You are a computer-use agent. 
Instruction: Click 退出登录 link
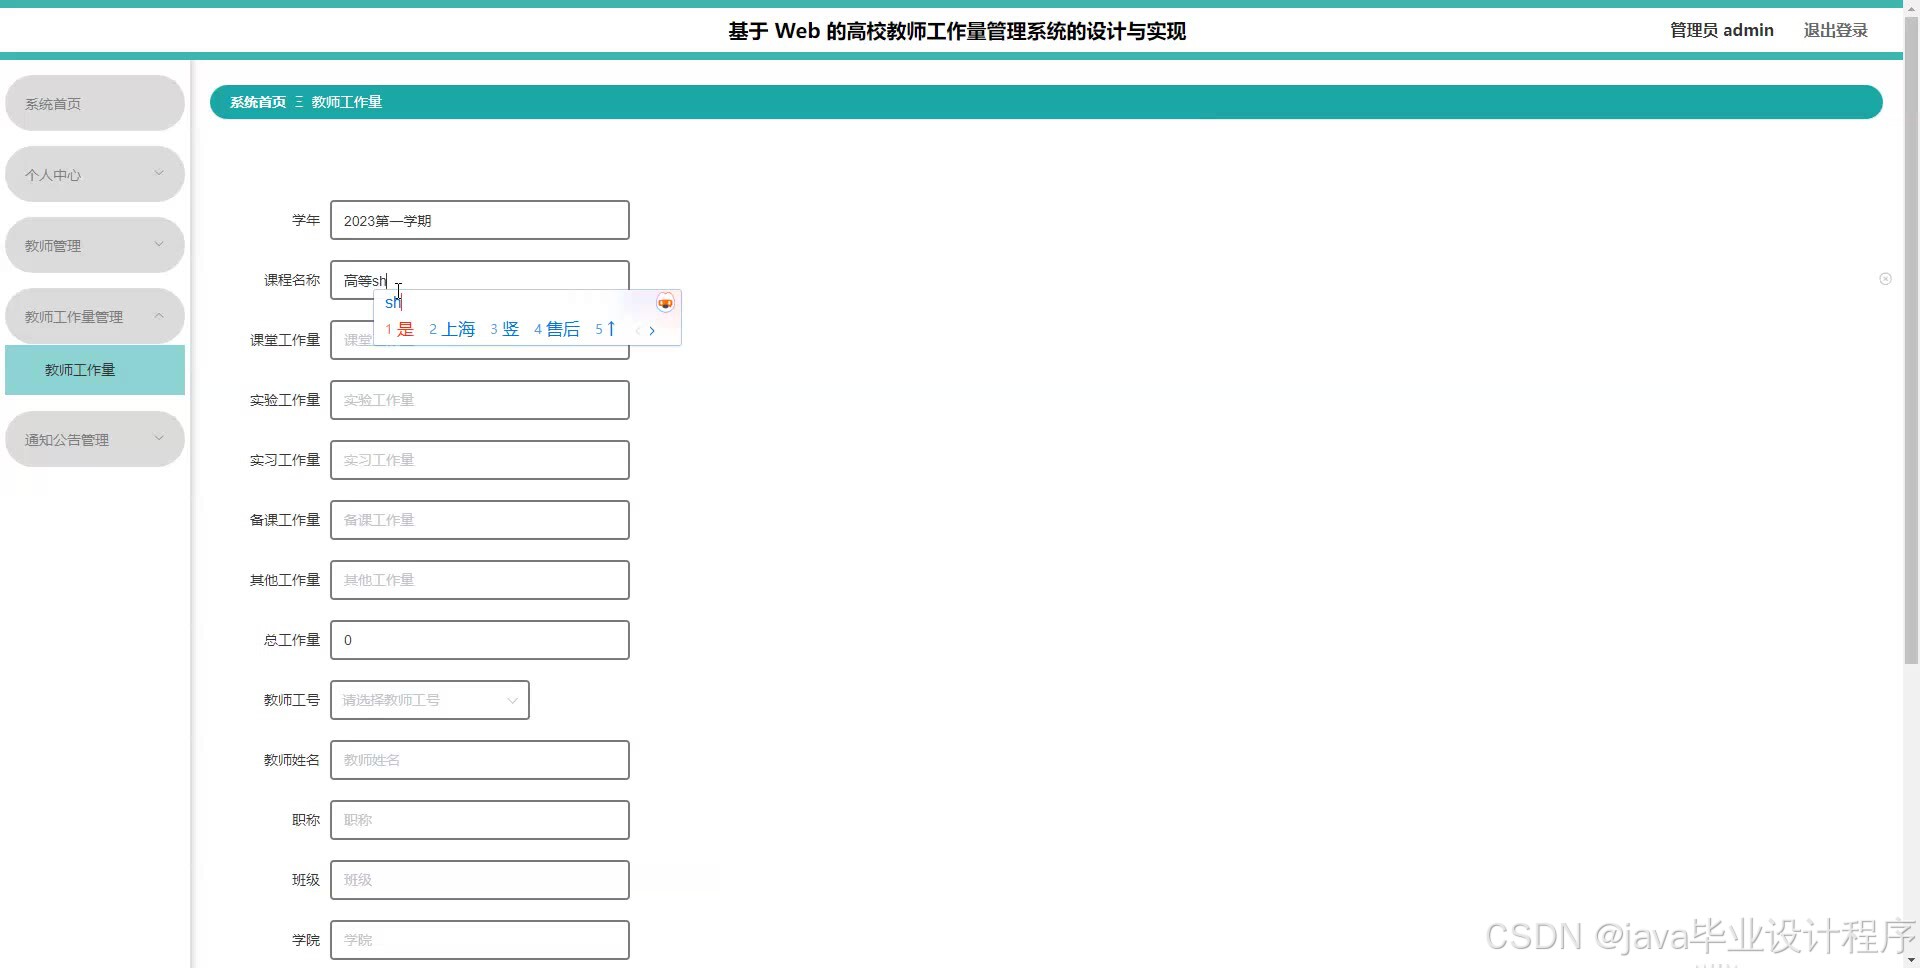point(1835,30)
